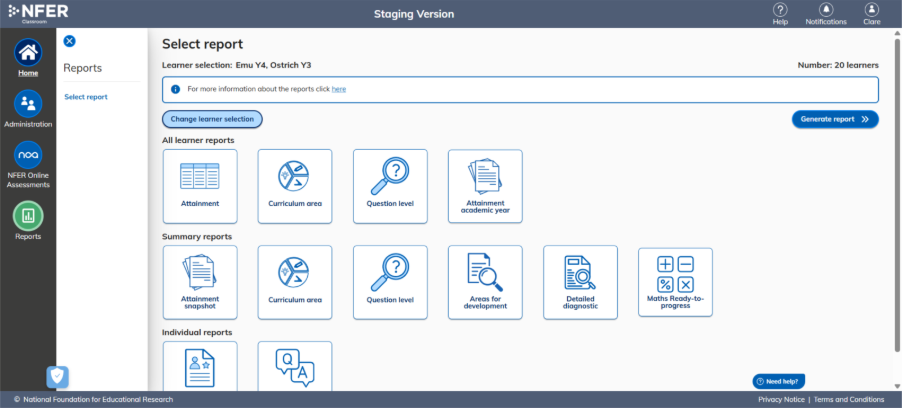Open the Administration section icon
This screenshot has height=408, width=903.
[x=28, y=104]
